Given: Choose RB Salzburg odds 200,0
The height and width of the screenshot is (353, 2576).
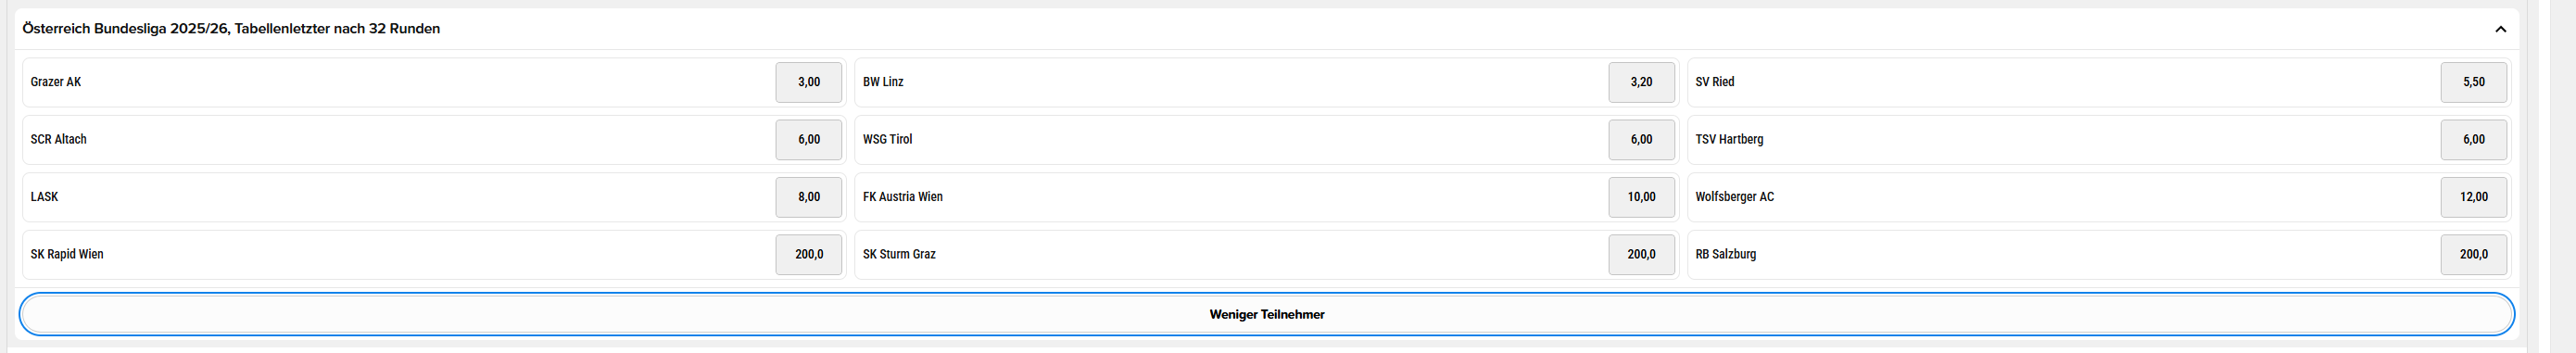Looking at the screenshot, I should pyautogui.click(x=2473, y=255).
